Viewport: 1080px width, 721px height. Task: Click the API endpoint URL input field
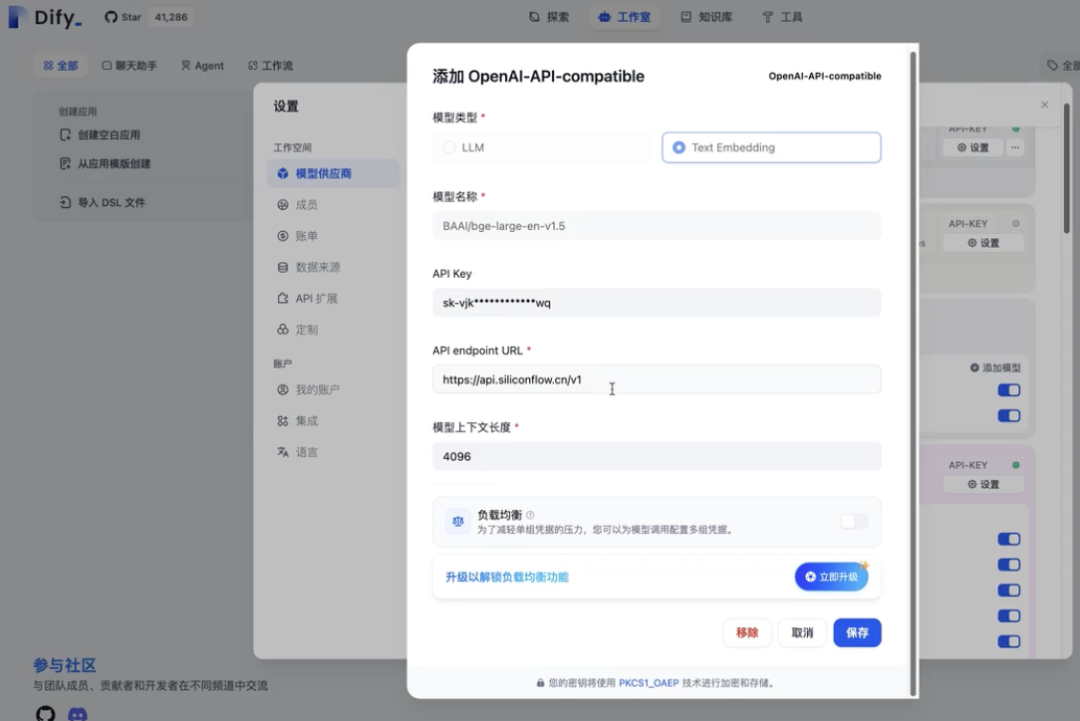coord(656,379)
